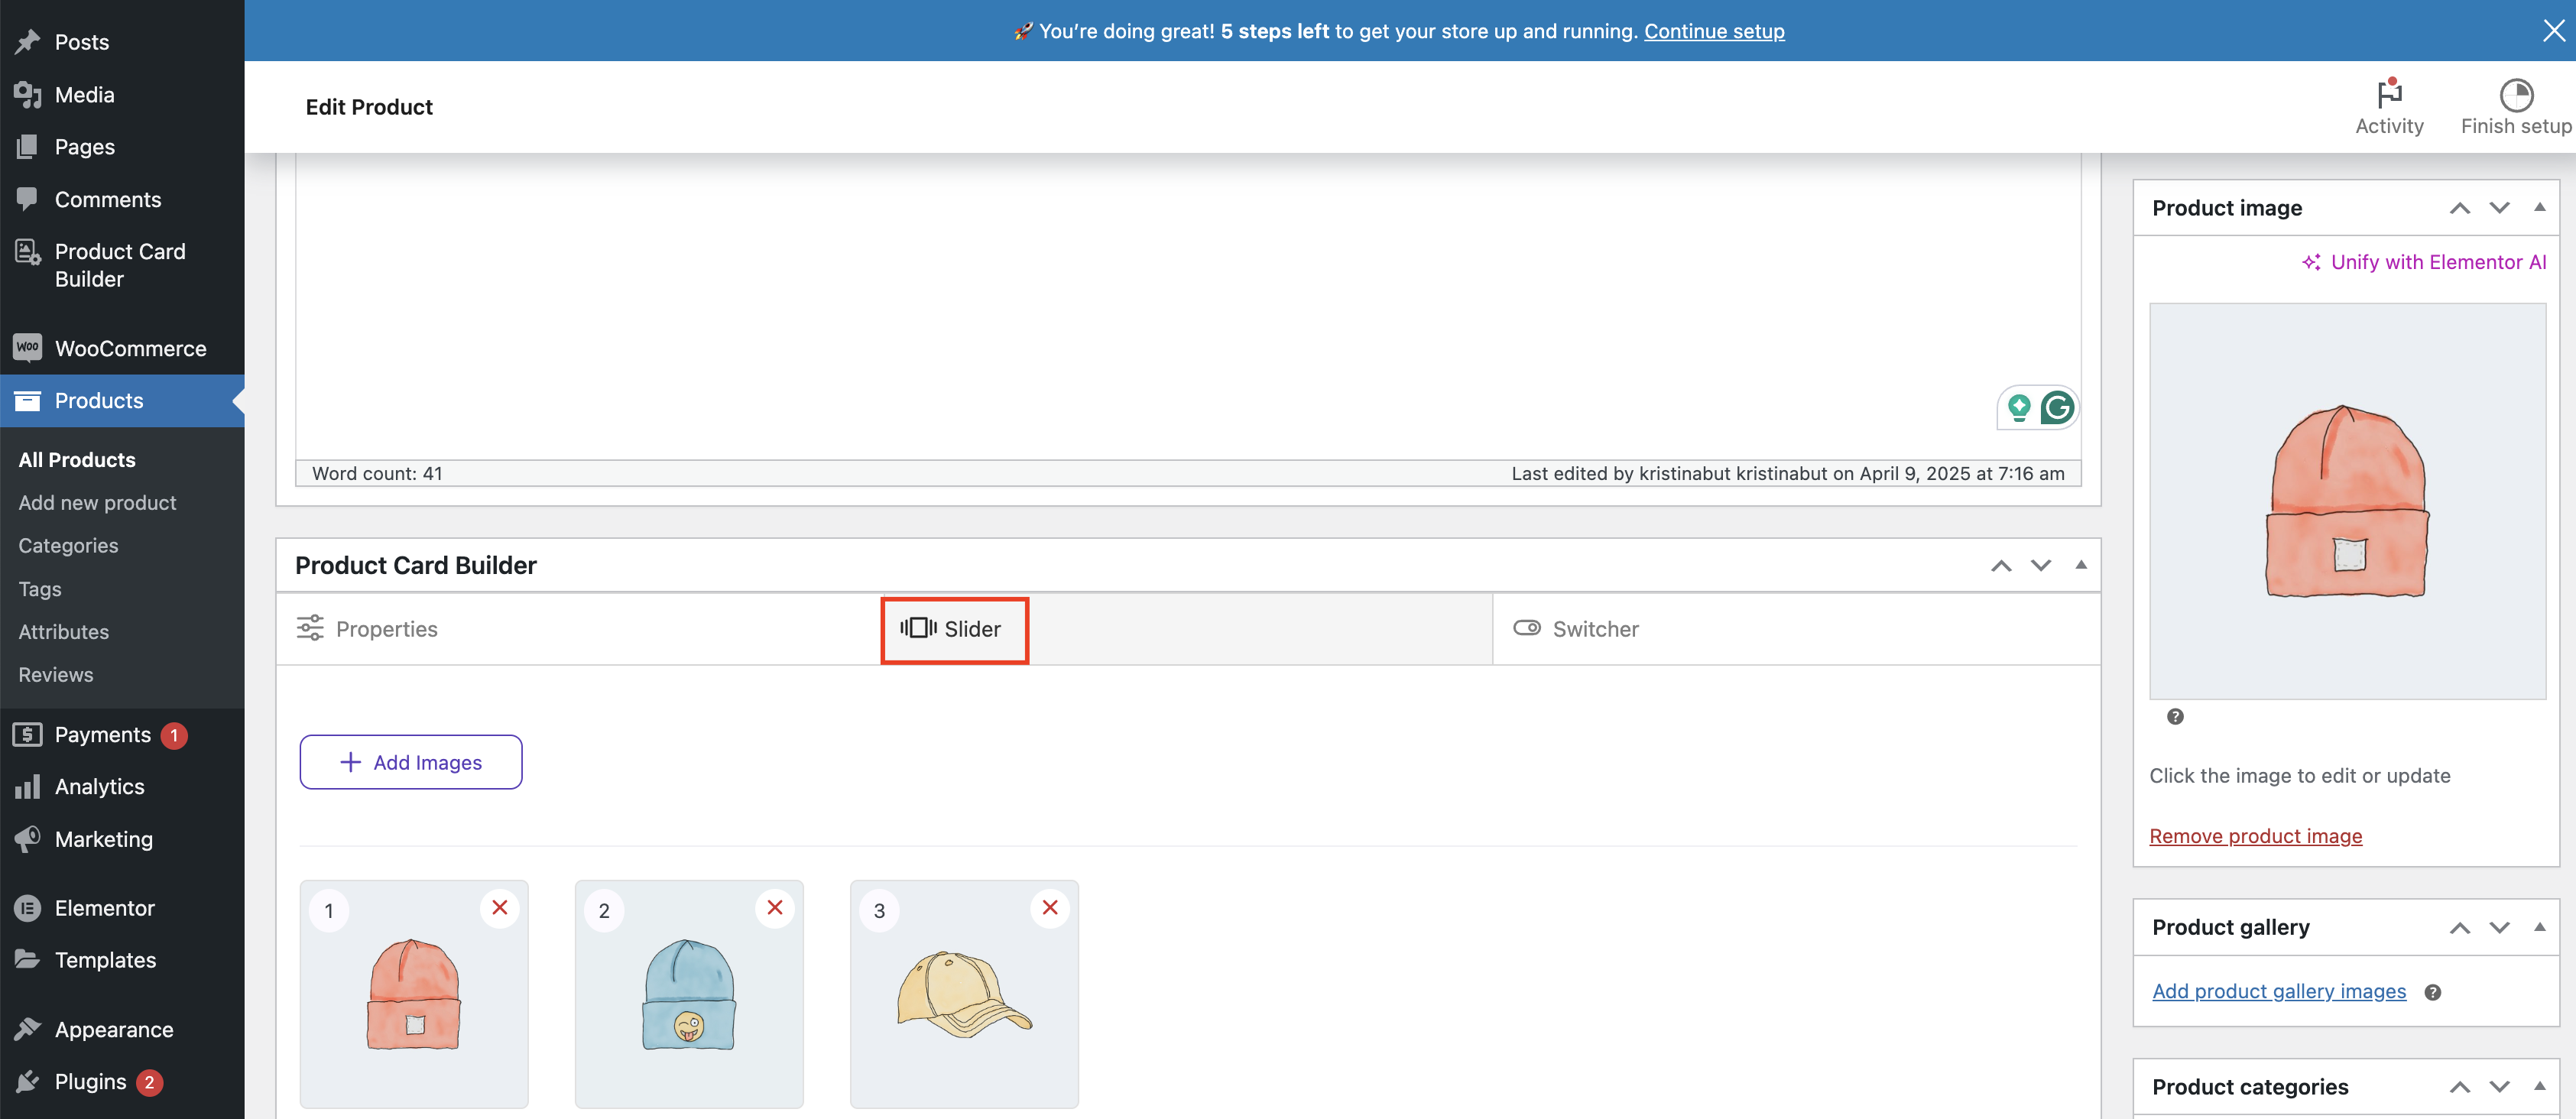2576x1119 pixels.
Task: Move Product gallery panel up
Action: 2459,927
